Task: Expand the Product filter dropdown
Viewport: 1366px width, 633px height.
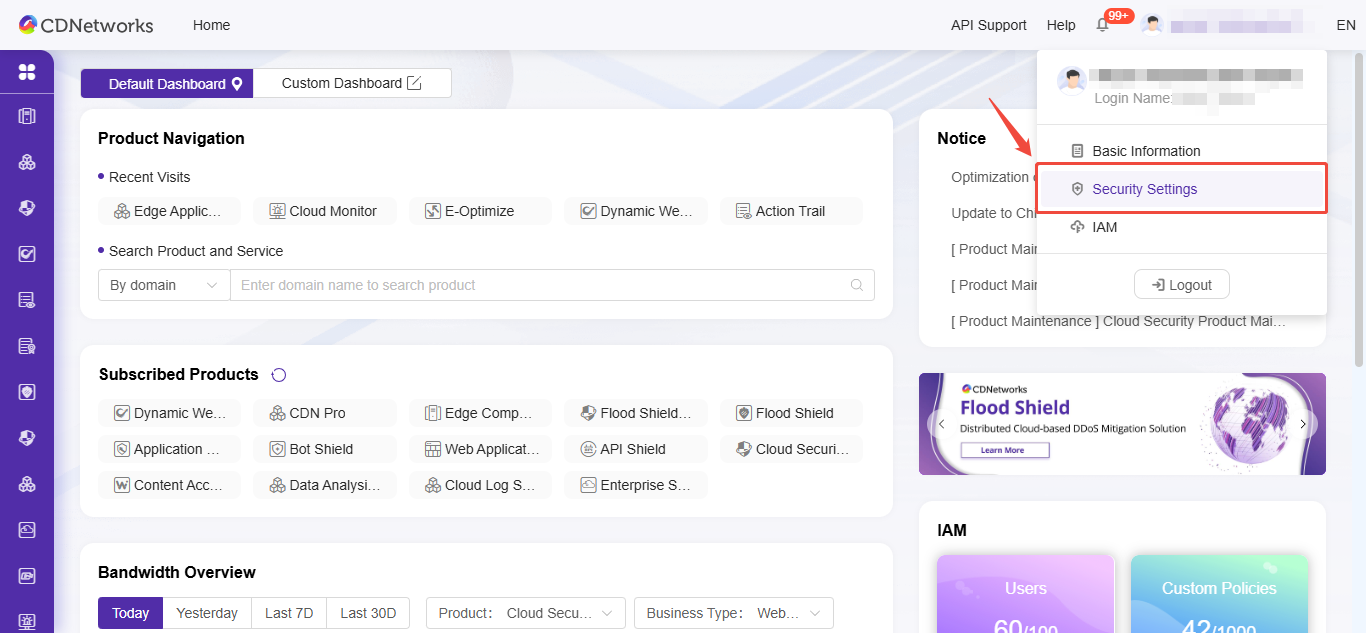Action: point(525,613)
